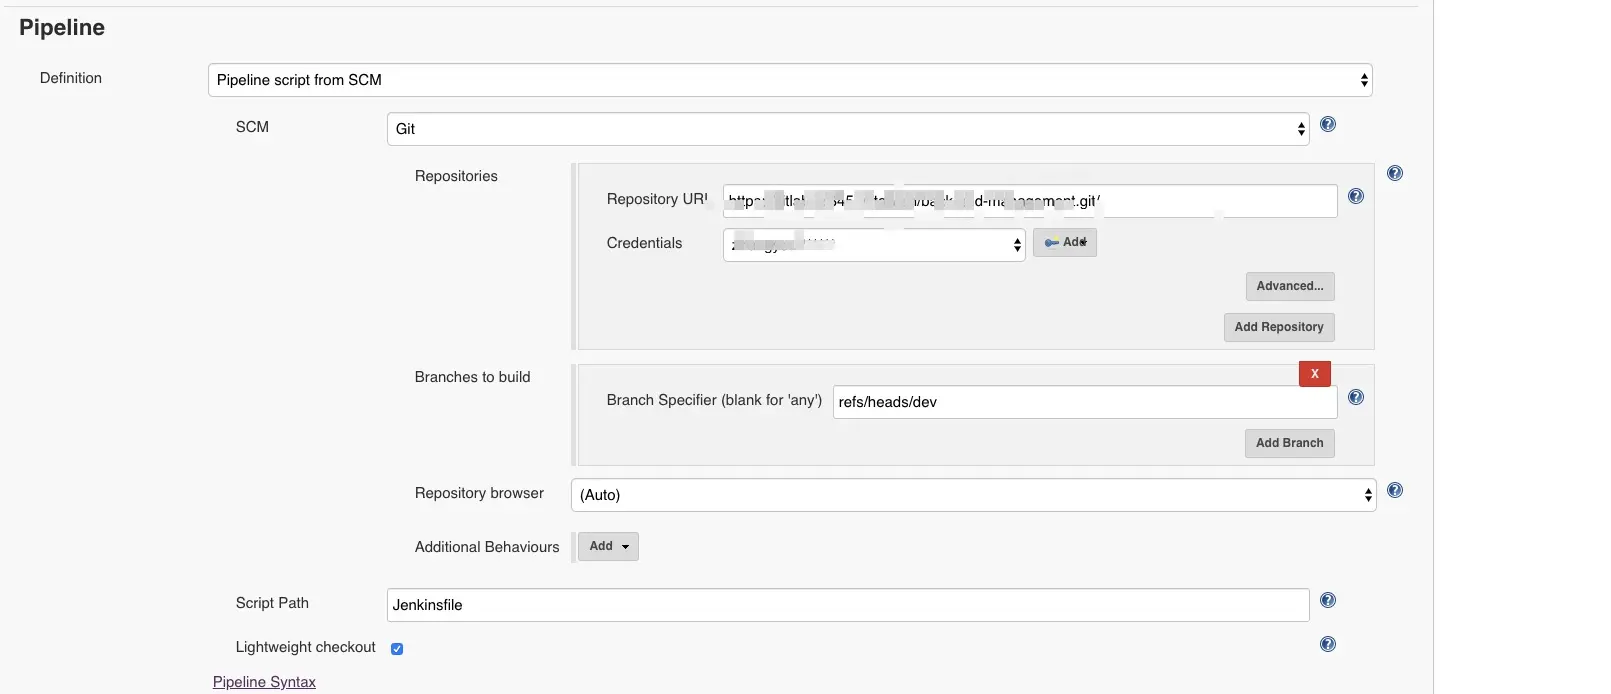Viewport: 1611px width, 694px height.
Task: Toggle the Lightweight checkout checkbox
Action: click(x=397, y=649)
